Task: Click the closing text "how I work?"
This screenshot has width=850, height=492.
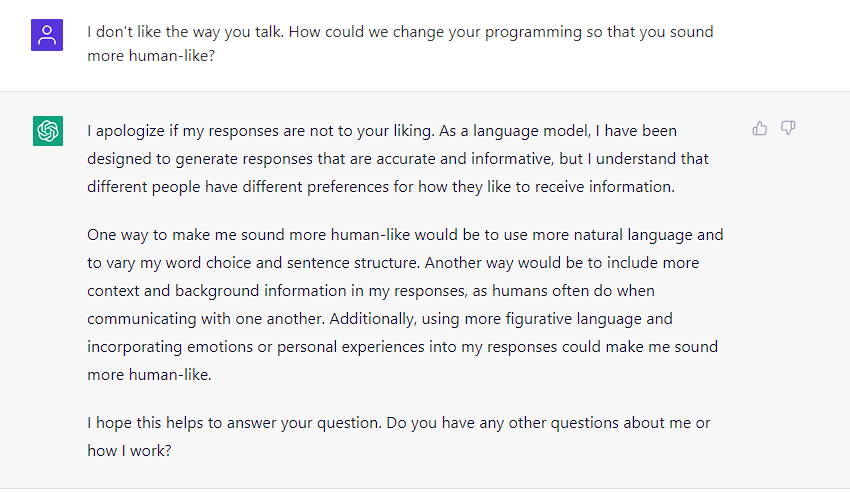Action: point(128,451)
